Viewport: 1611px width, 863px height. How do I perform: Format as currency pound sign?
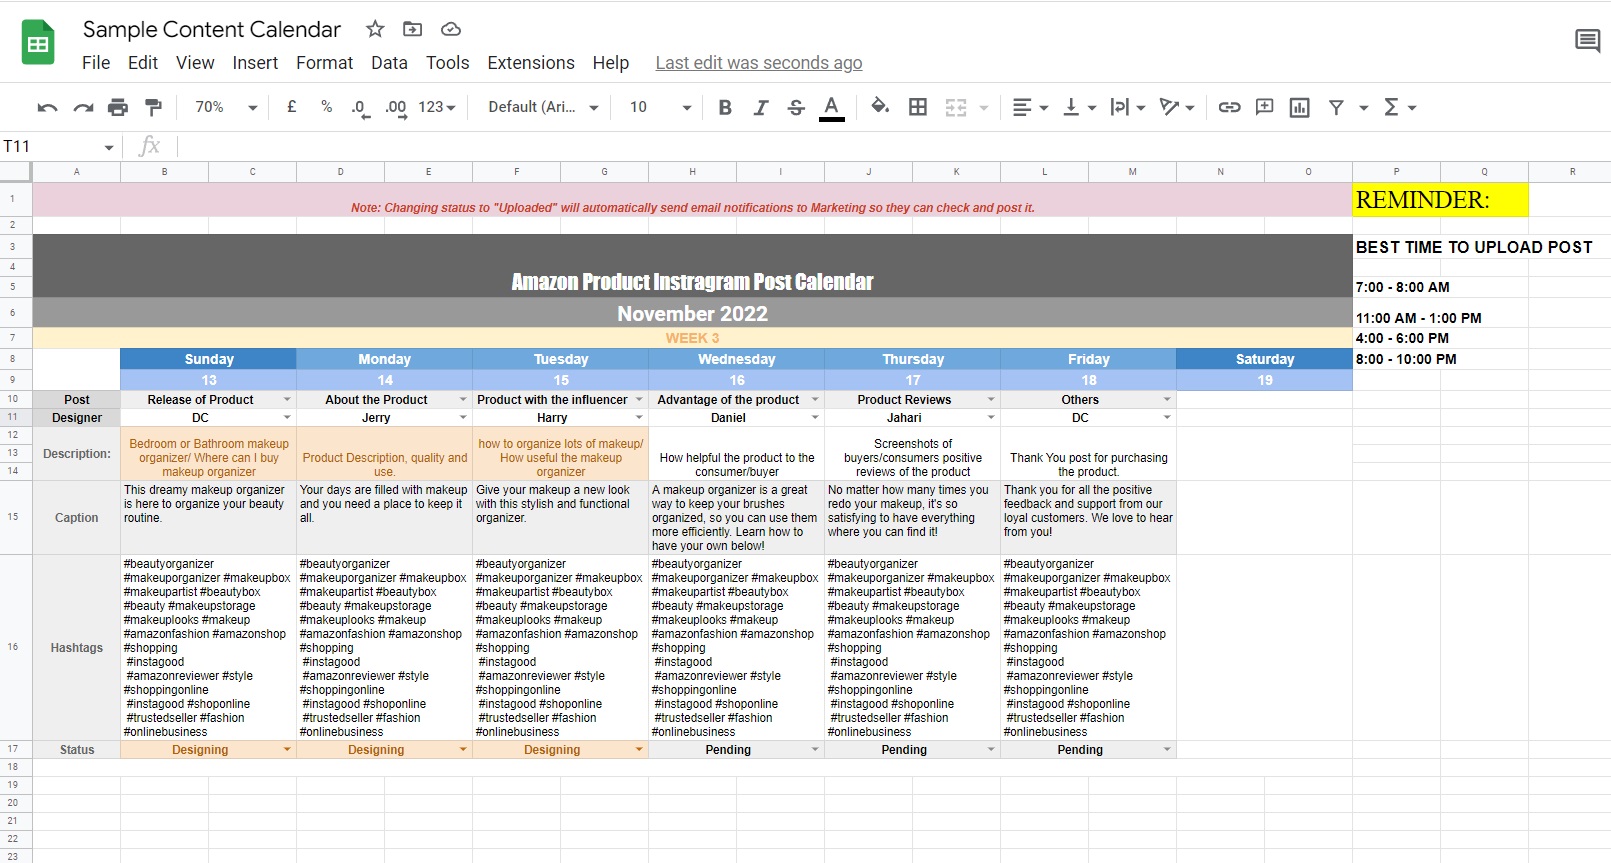(x=291, y=106)
